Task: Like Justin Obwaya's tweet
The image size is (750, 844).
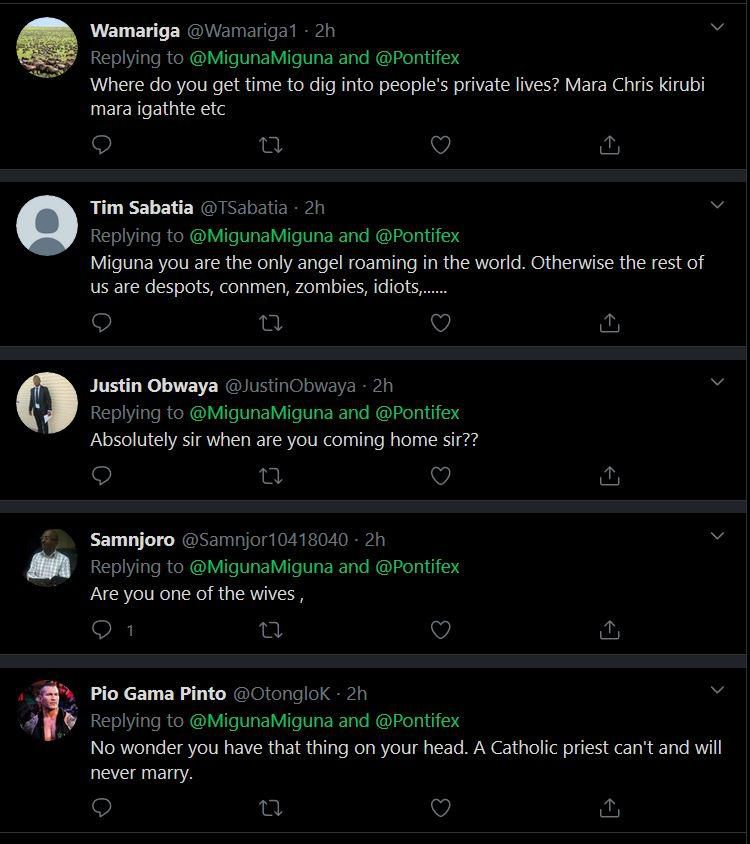Action: click(440, 476)
